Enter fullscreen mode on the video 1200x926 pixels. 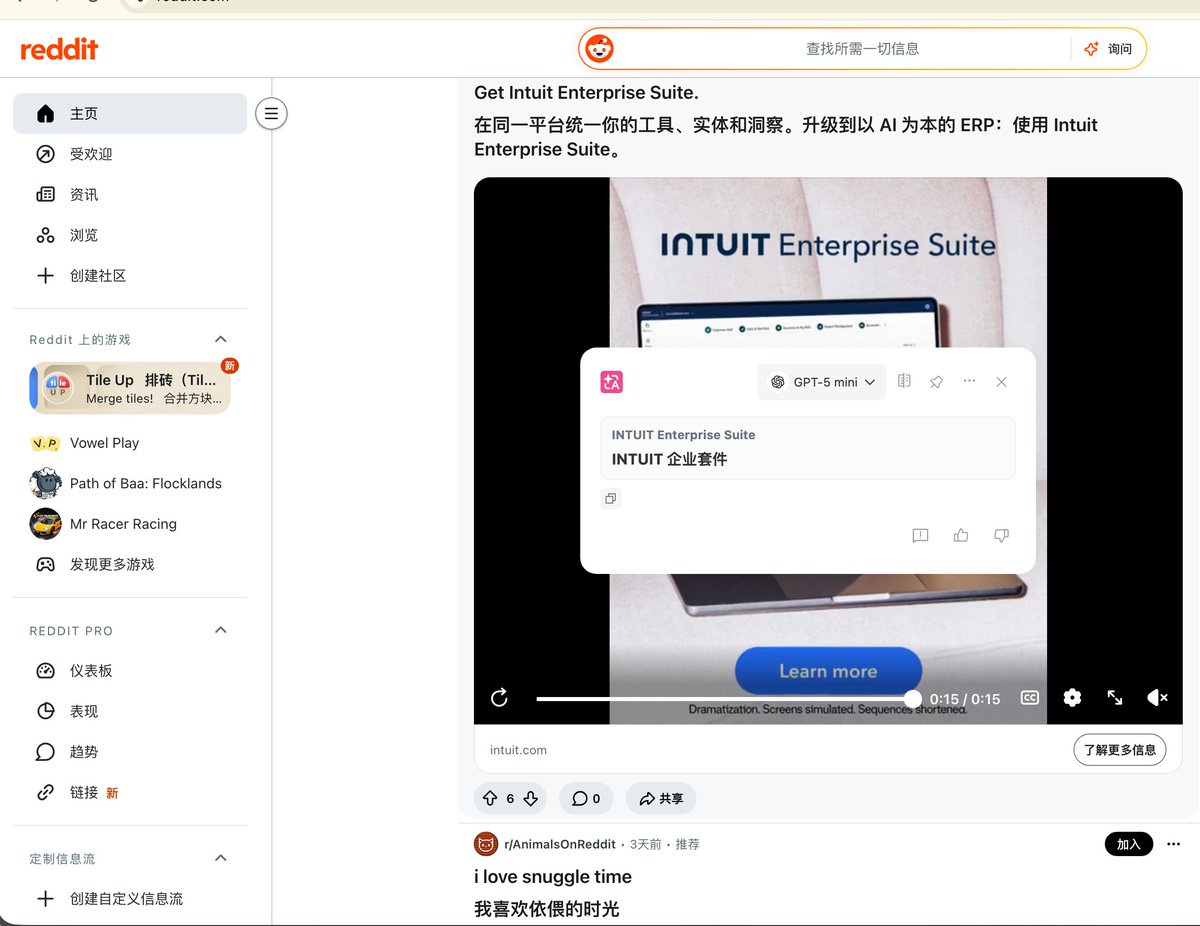click(1115, 698)
